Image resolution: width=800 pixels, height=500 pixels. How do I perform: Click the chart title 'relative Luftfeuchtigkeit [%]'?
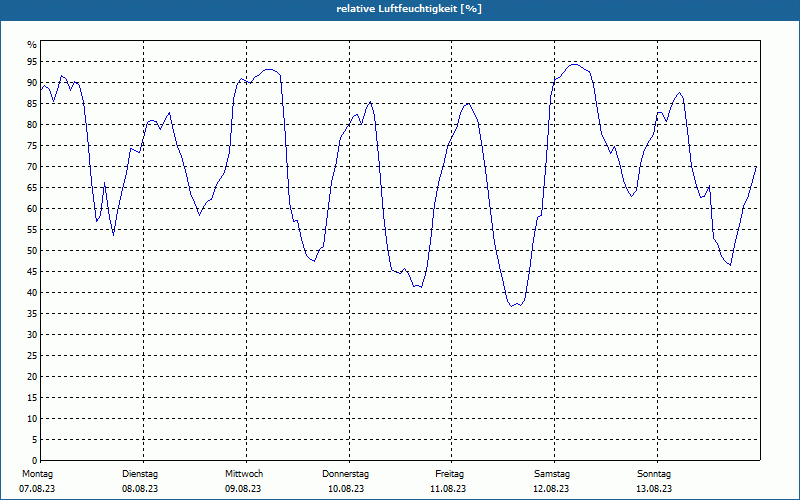tap(409, 9)
